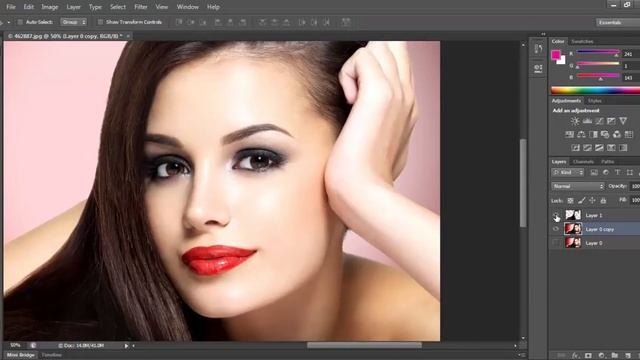Click the Auto-Align Layers icon in options bar
This screenshot has width=640, height=360.
coord(346,22)
